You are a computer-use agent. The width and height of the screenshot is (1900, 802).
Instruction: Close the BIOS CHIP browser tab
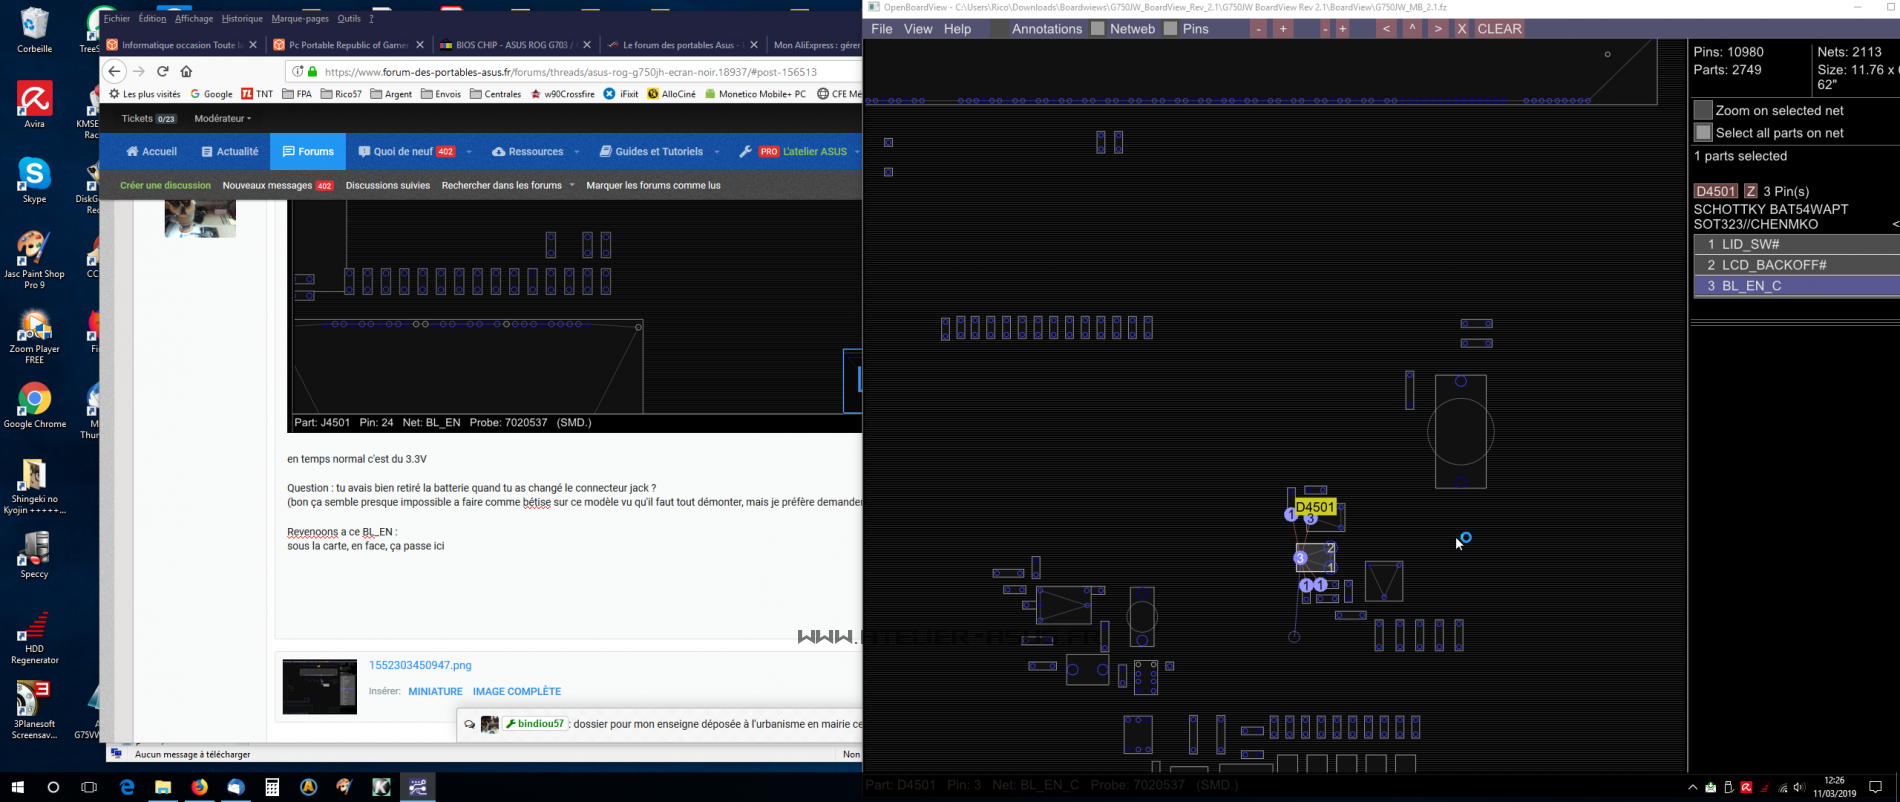point(587,45)
